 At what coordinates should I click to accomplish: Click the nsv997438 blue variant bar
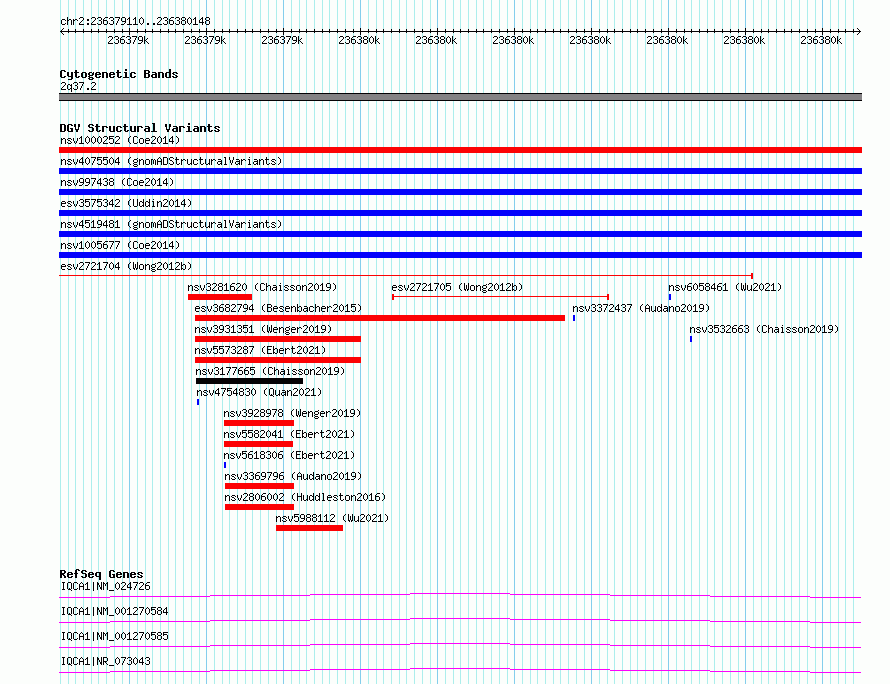(460, 192)
